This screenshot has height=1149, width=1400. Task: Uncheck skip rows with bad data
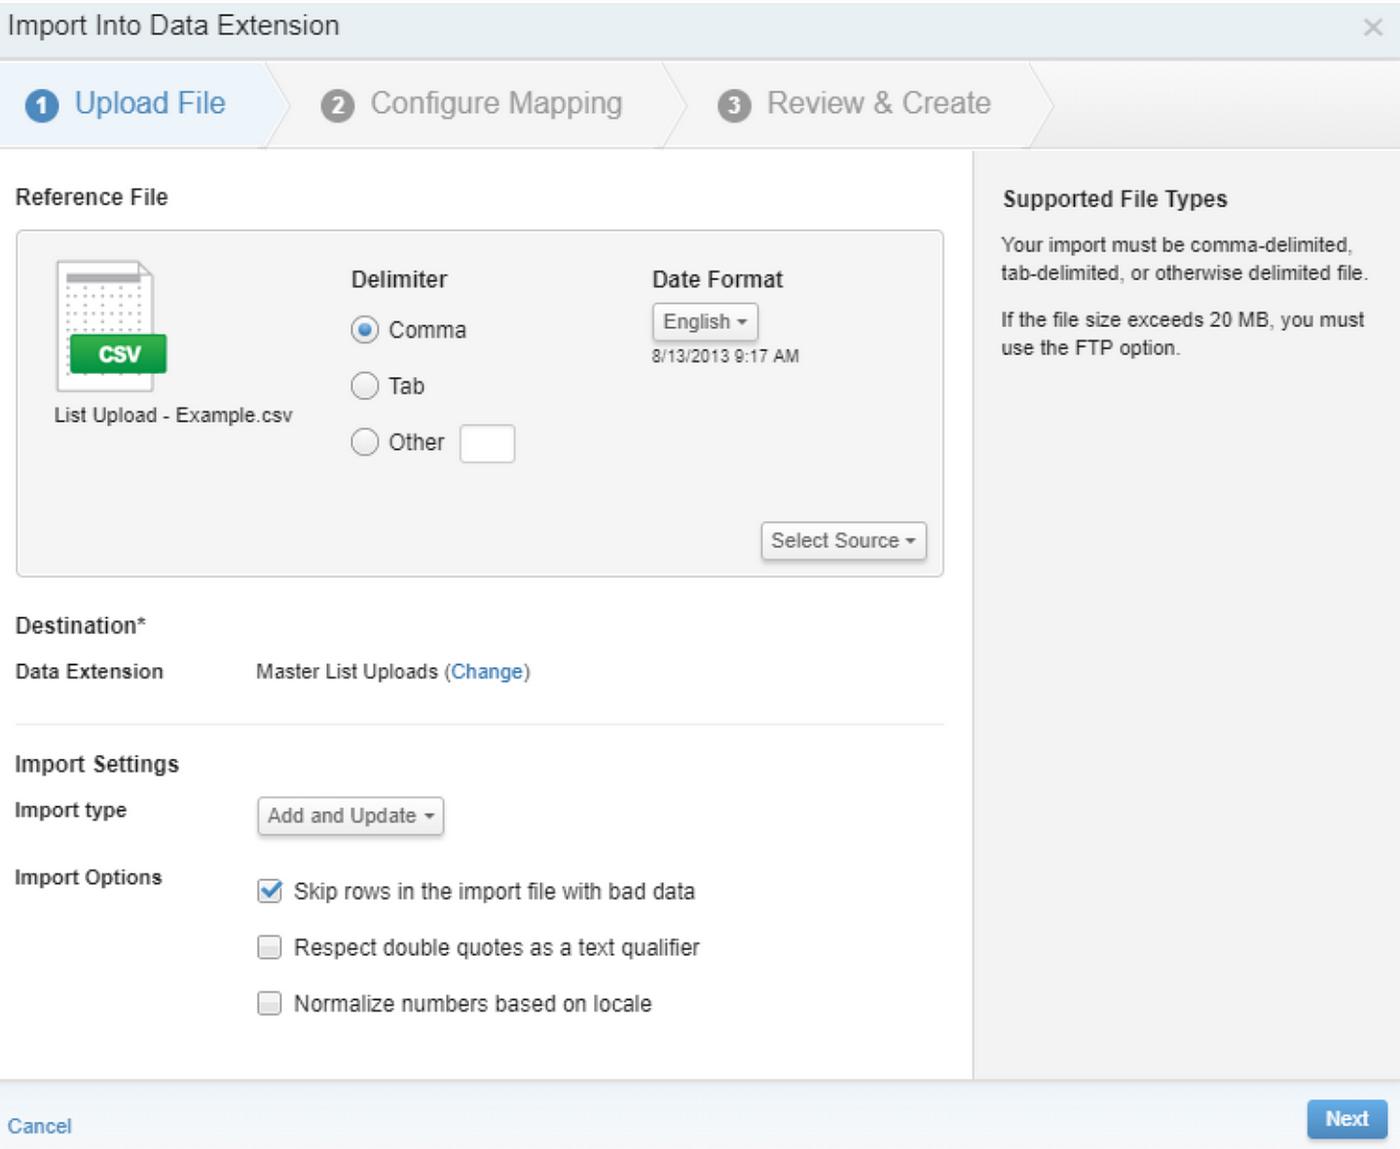pyautogui.click(x=268, y=890)
